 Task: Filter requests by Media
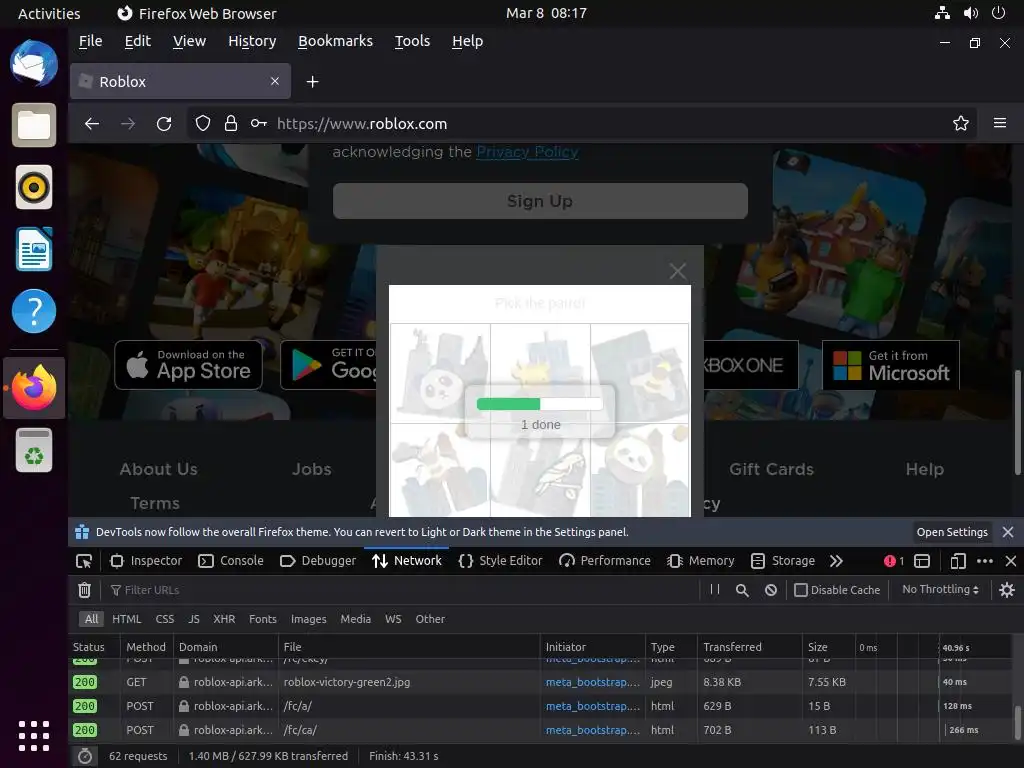click(x=355, y=618)
